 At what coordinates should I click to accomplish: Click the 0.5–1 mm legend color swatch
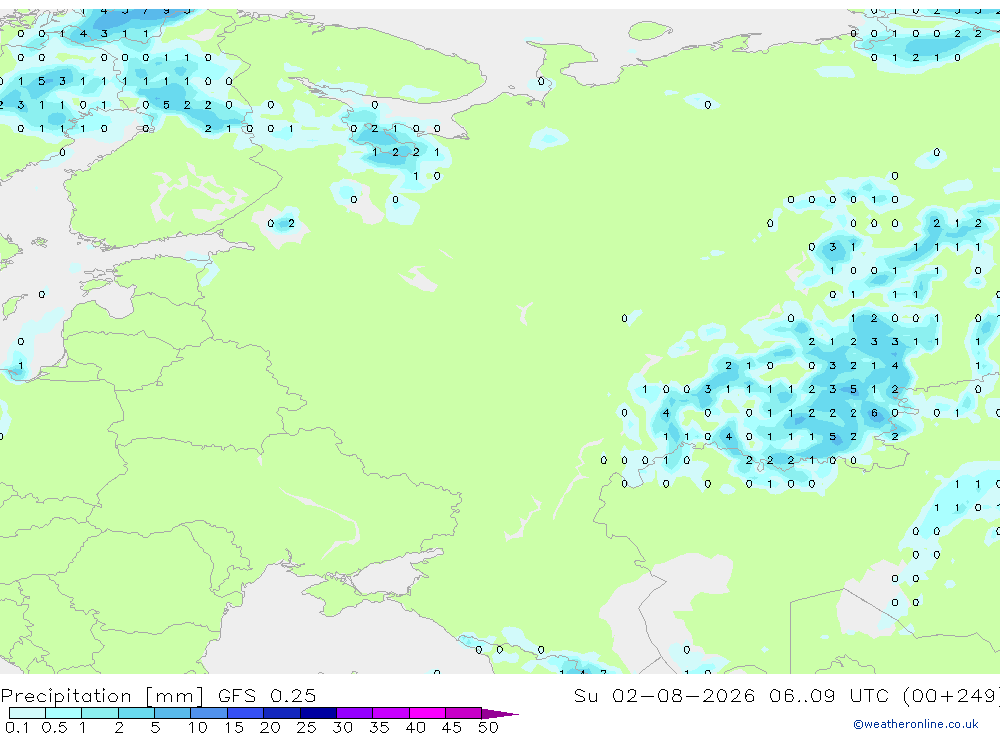64,713
